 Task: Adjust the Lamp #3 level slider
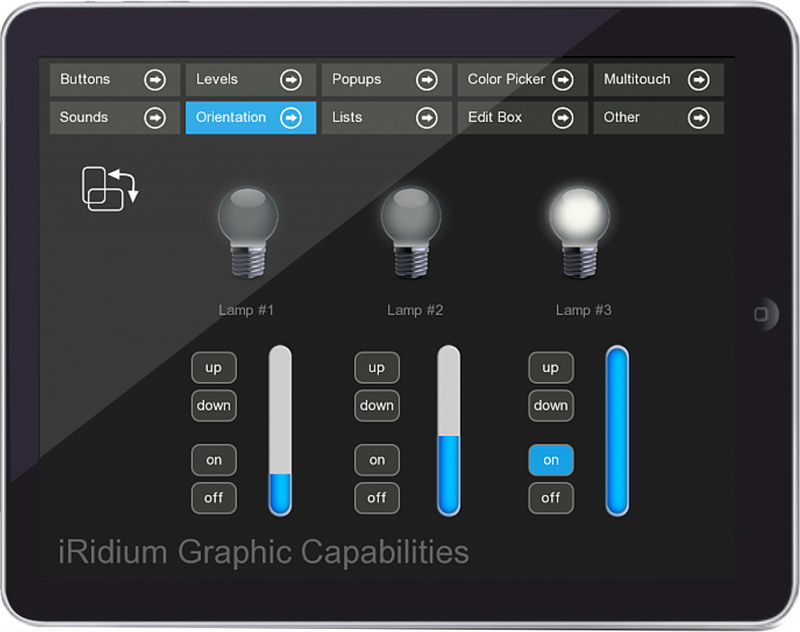pyautogui.click(x=617, y=430)
